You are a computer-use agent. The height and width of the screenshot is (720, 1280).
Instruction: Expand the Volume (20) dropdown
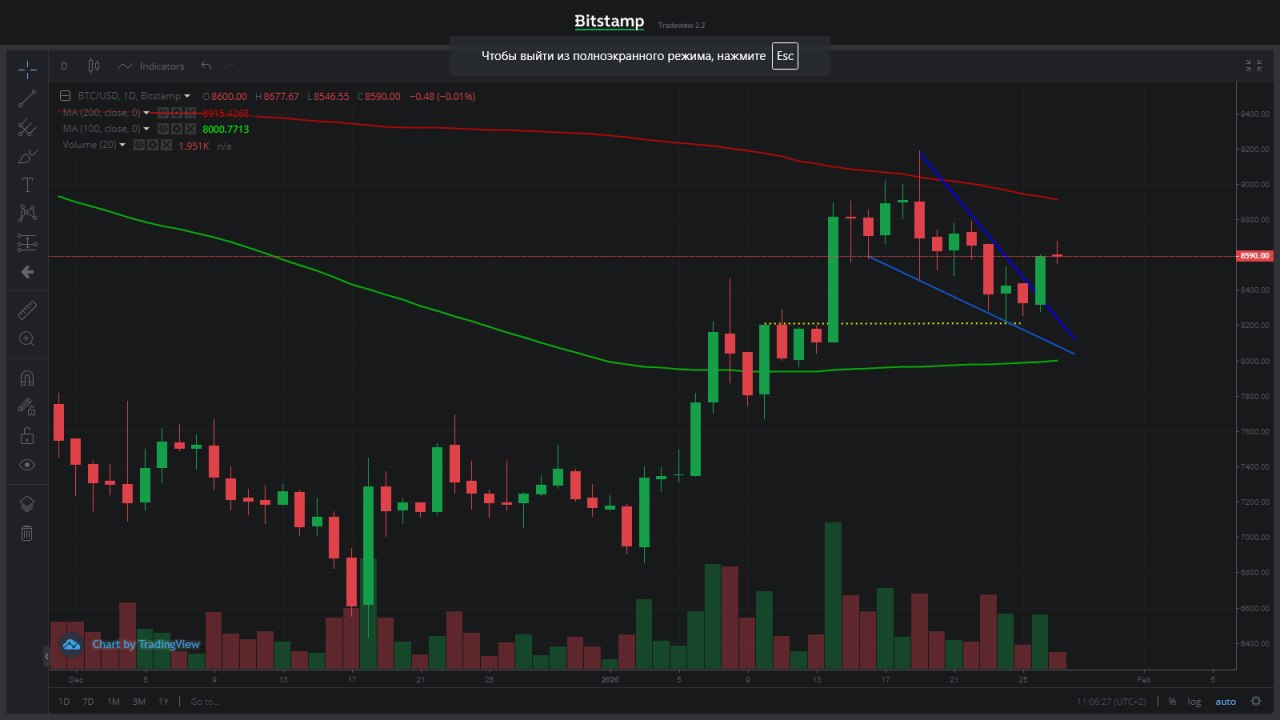(123, 145)
